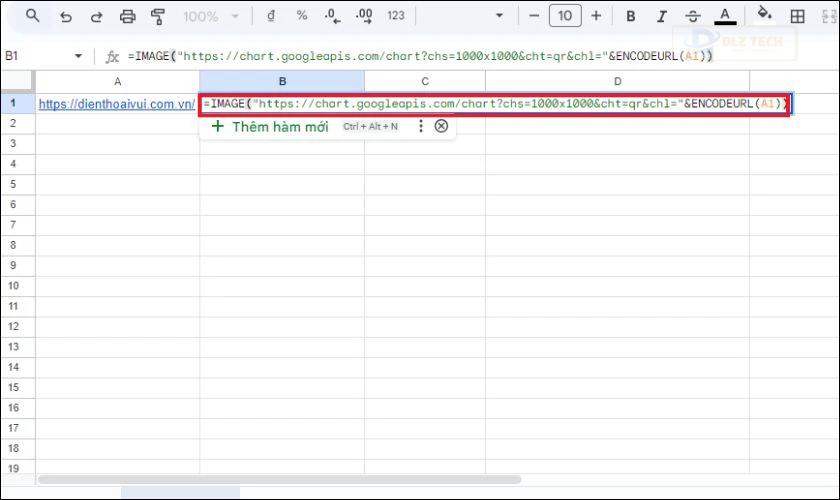Image resolution: width=840 pixels, height=500 pixels.
Task: Open the dienthoaivui.com.vn link in A1
Action: click(117, 104)
